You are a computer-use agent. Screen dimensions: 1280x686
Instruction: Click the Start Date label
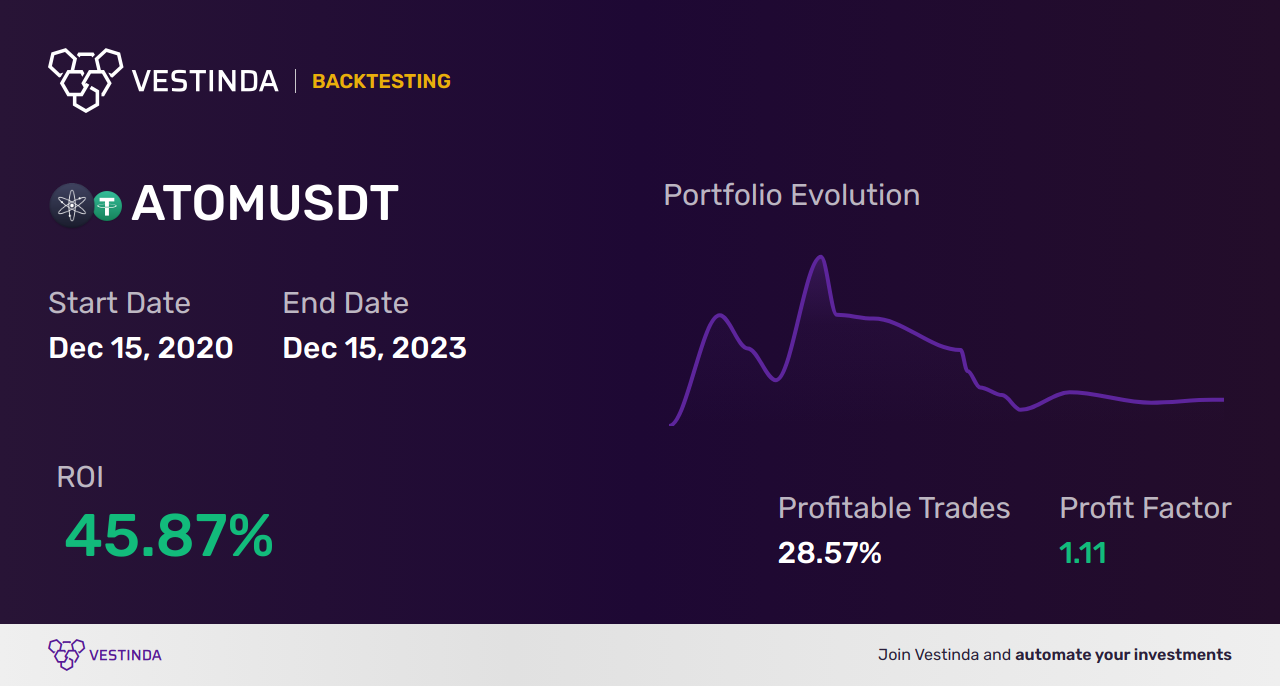pos(119,303)
